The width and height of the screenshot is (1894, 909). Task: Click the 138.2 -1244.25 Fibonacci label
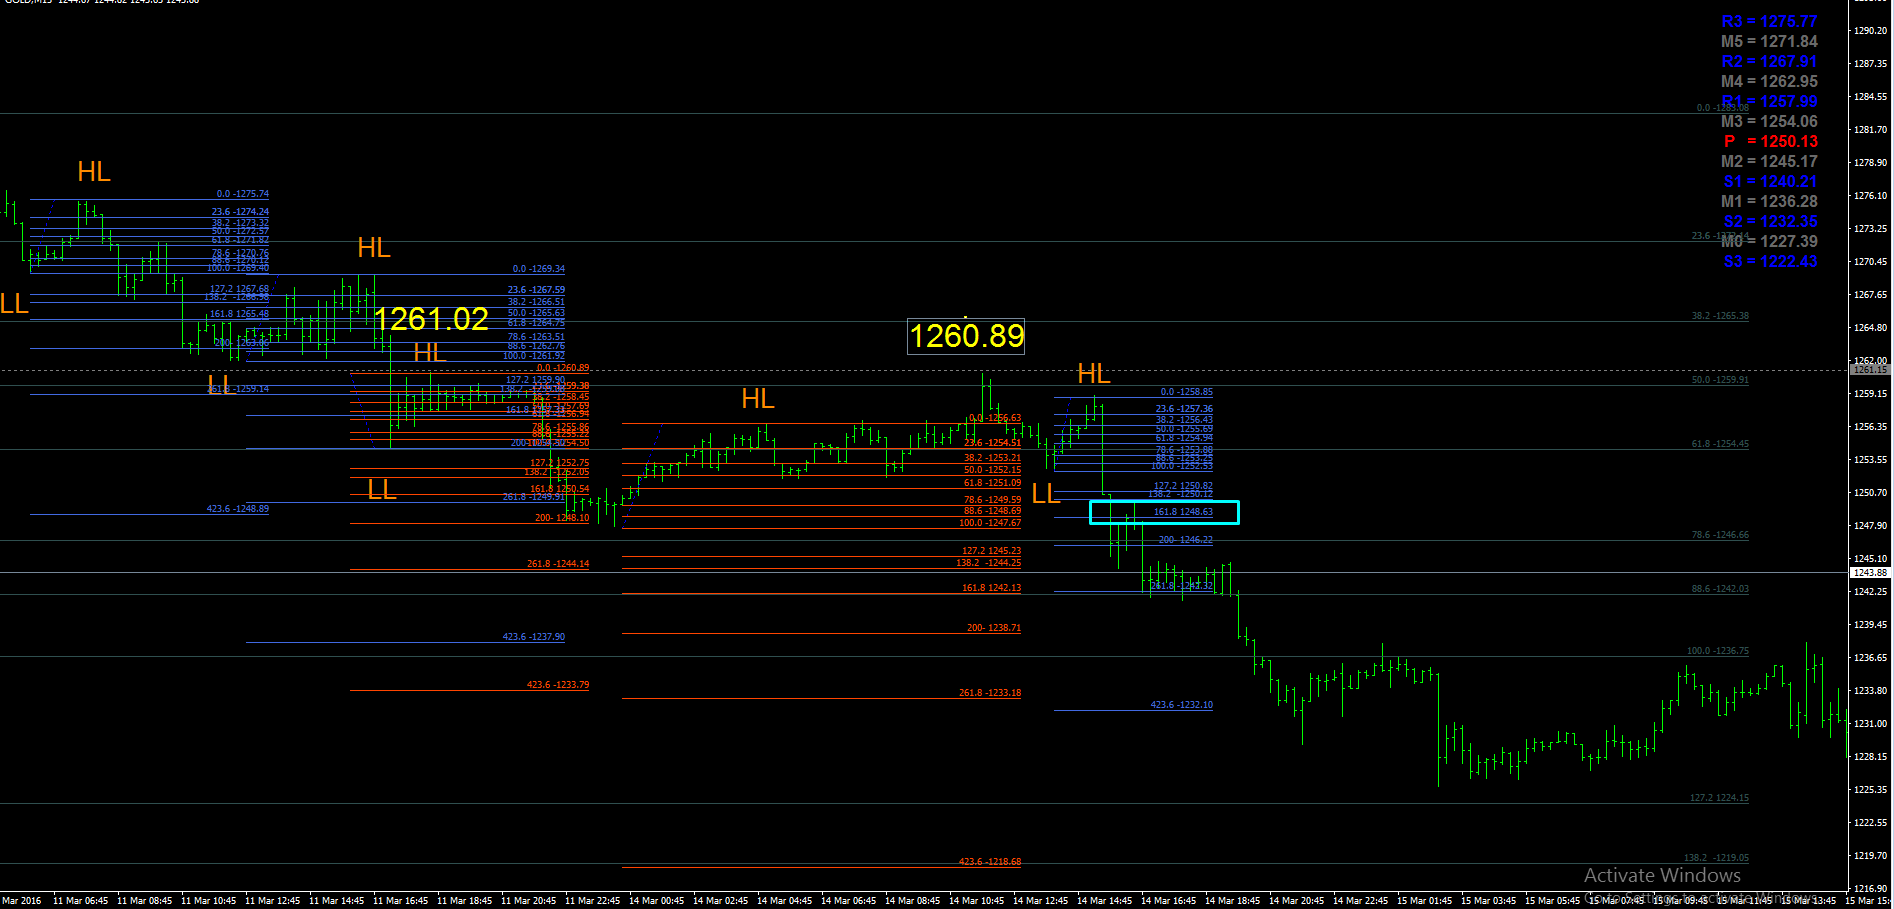tap(989, 563)
